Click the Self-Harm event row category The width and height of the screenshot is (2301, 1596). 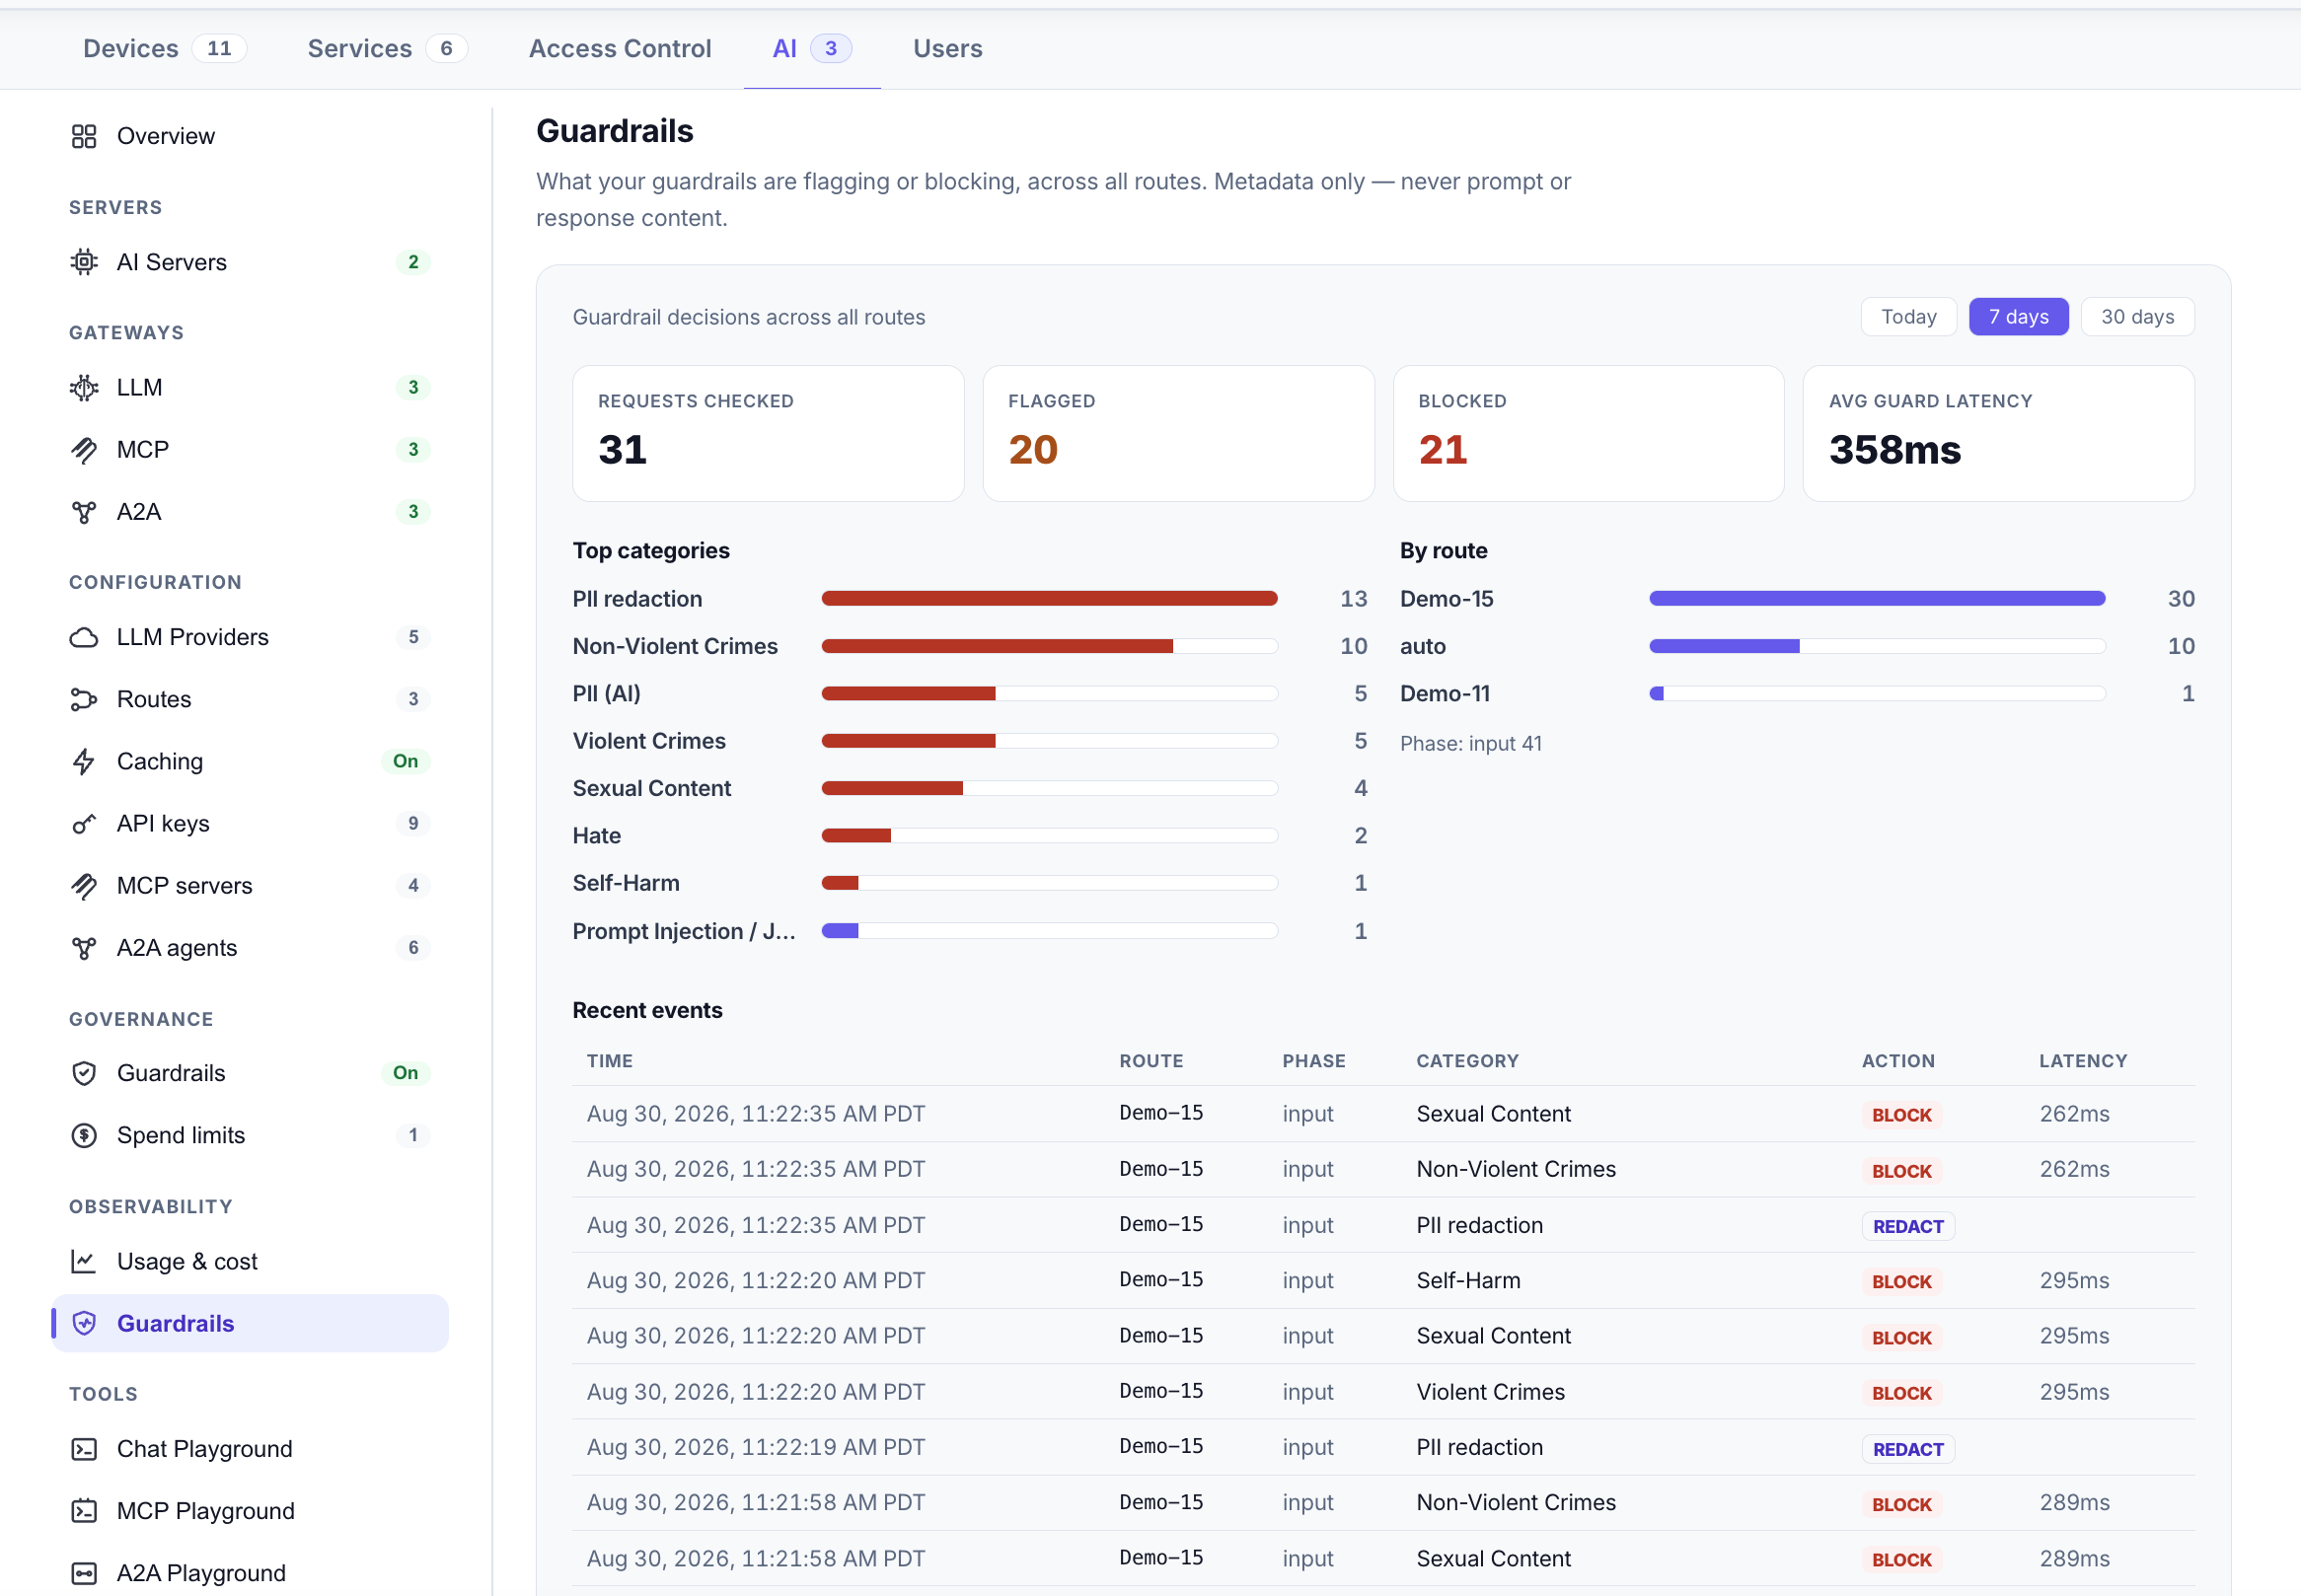[x=1468, y=1281]
